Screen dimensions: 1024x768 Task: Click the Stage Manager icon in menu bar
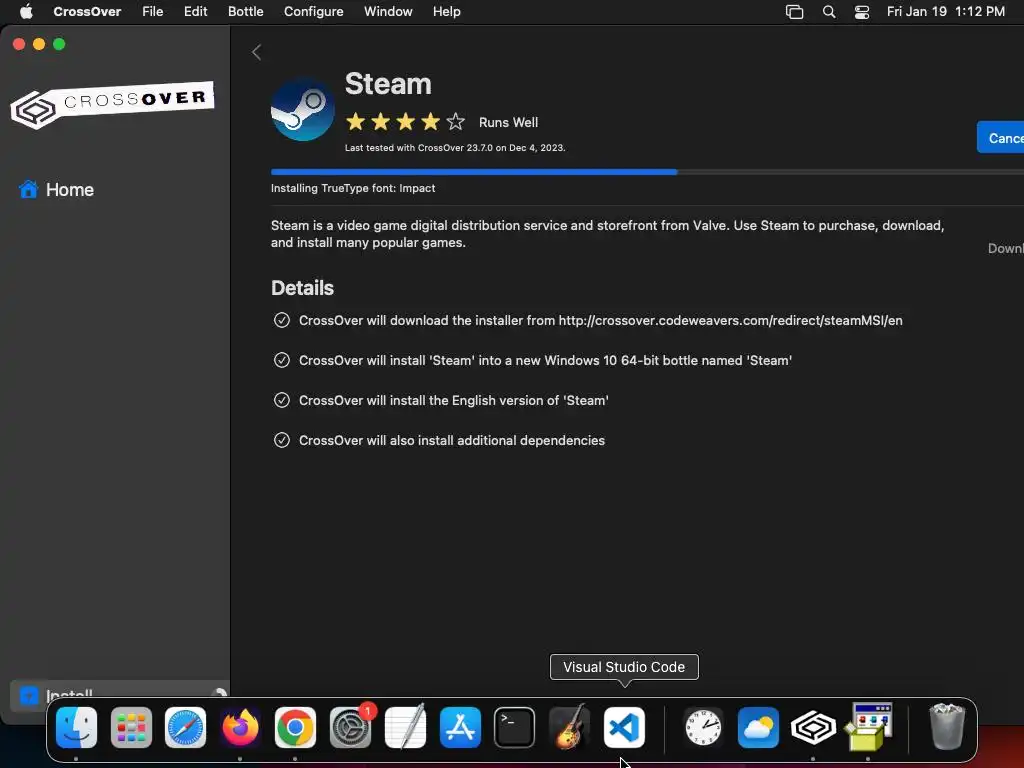[794, 12]
